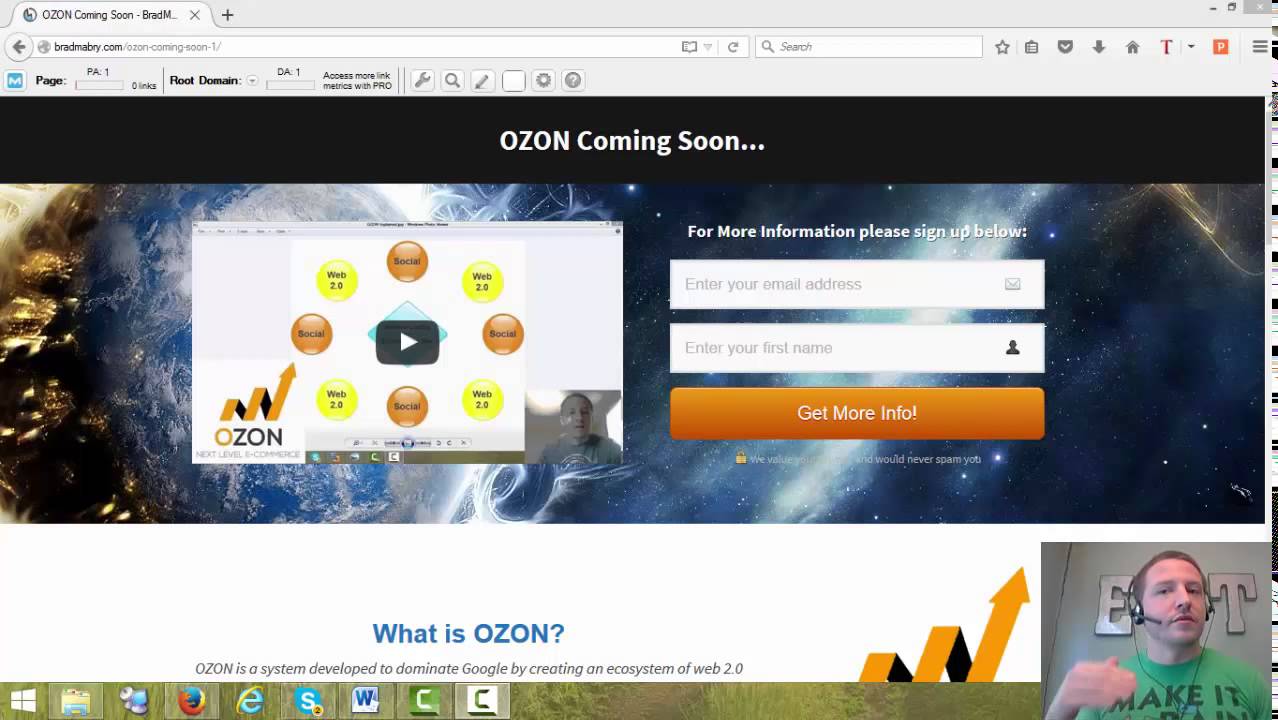Click the URL address bar
Image resolution: width=1278 pixels, height=720 pixels.
(x=360, y=47)
